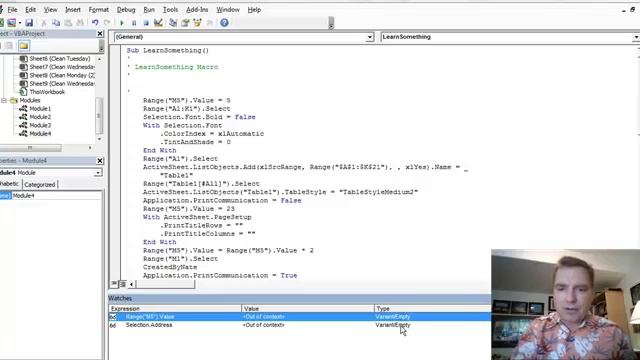Viewport: 640px width, 360px height.
Task: Click the Find binoculars icon
Action: [x=80, y=23]
